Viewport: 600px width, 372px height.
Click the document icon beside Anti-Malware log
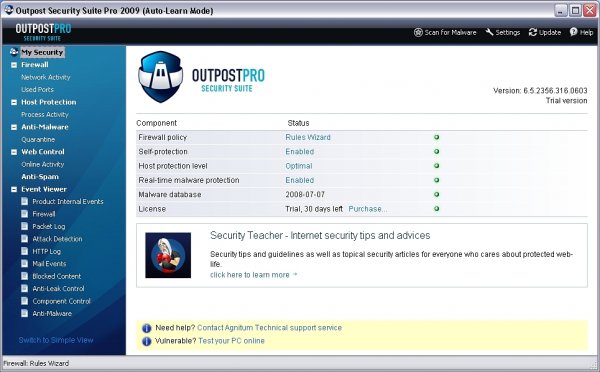coord(24,313)
